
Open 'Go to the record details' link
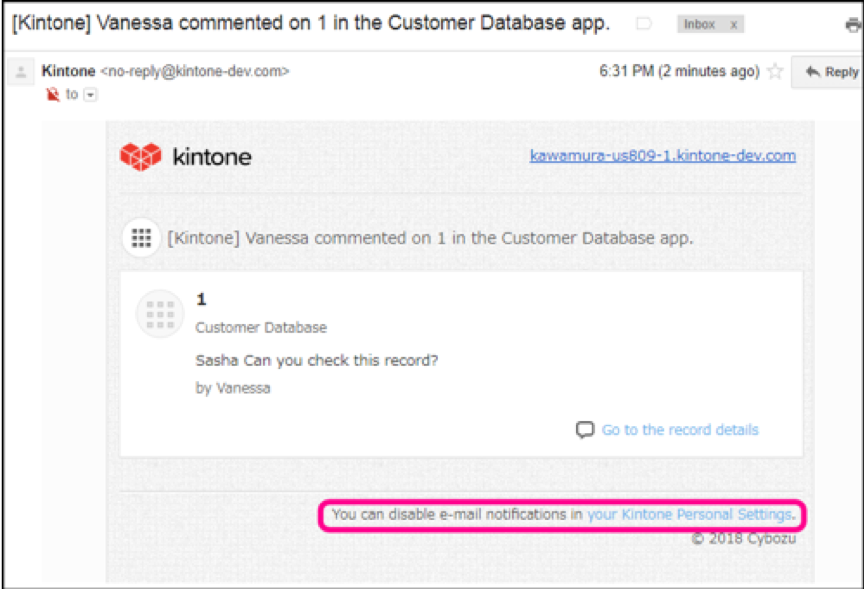point(680,430)
